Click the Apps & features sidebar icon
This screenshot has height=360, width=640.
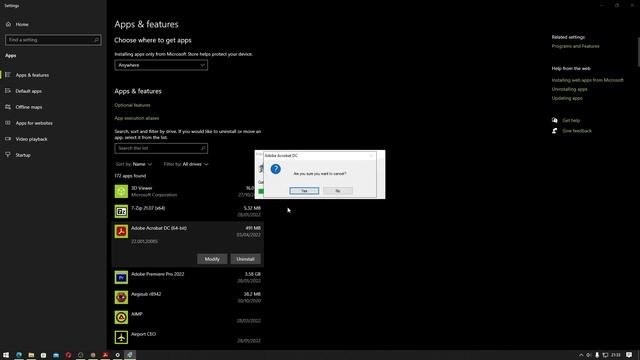pos(8,75)
